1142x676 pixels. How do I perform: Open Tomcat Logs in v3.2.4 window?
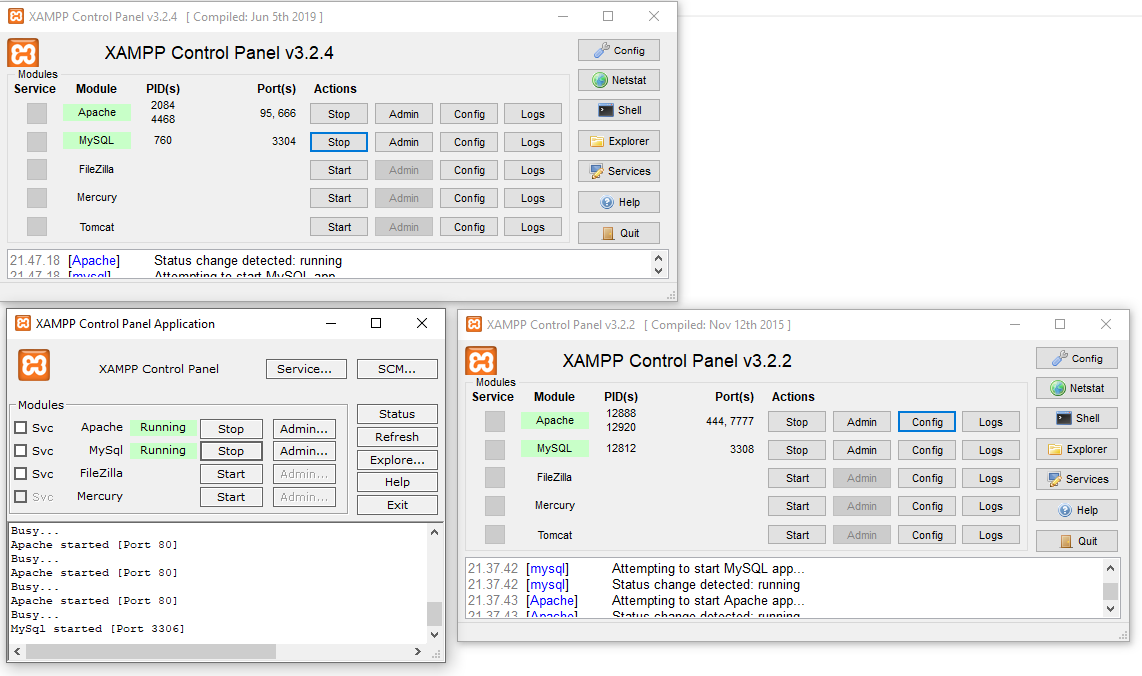532,227
